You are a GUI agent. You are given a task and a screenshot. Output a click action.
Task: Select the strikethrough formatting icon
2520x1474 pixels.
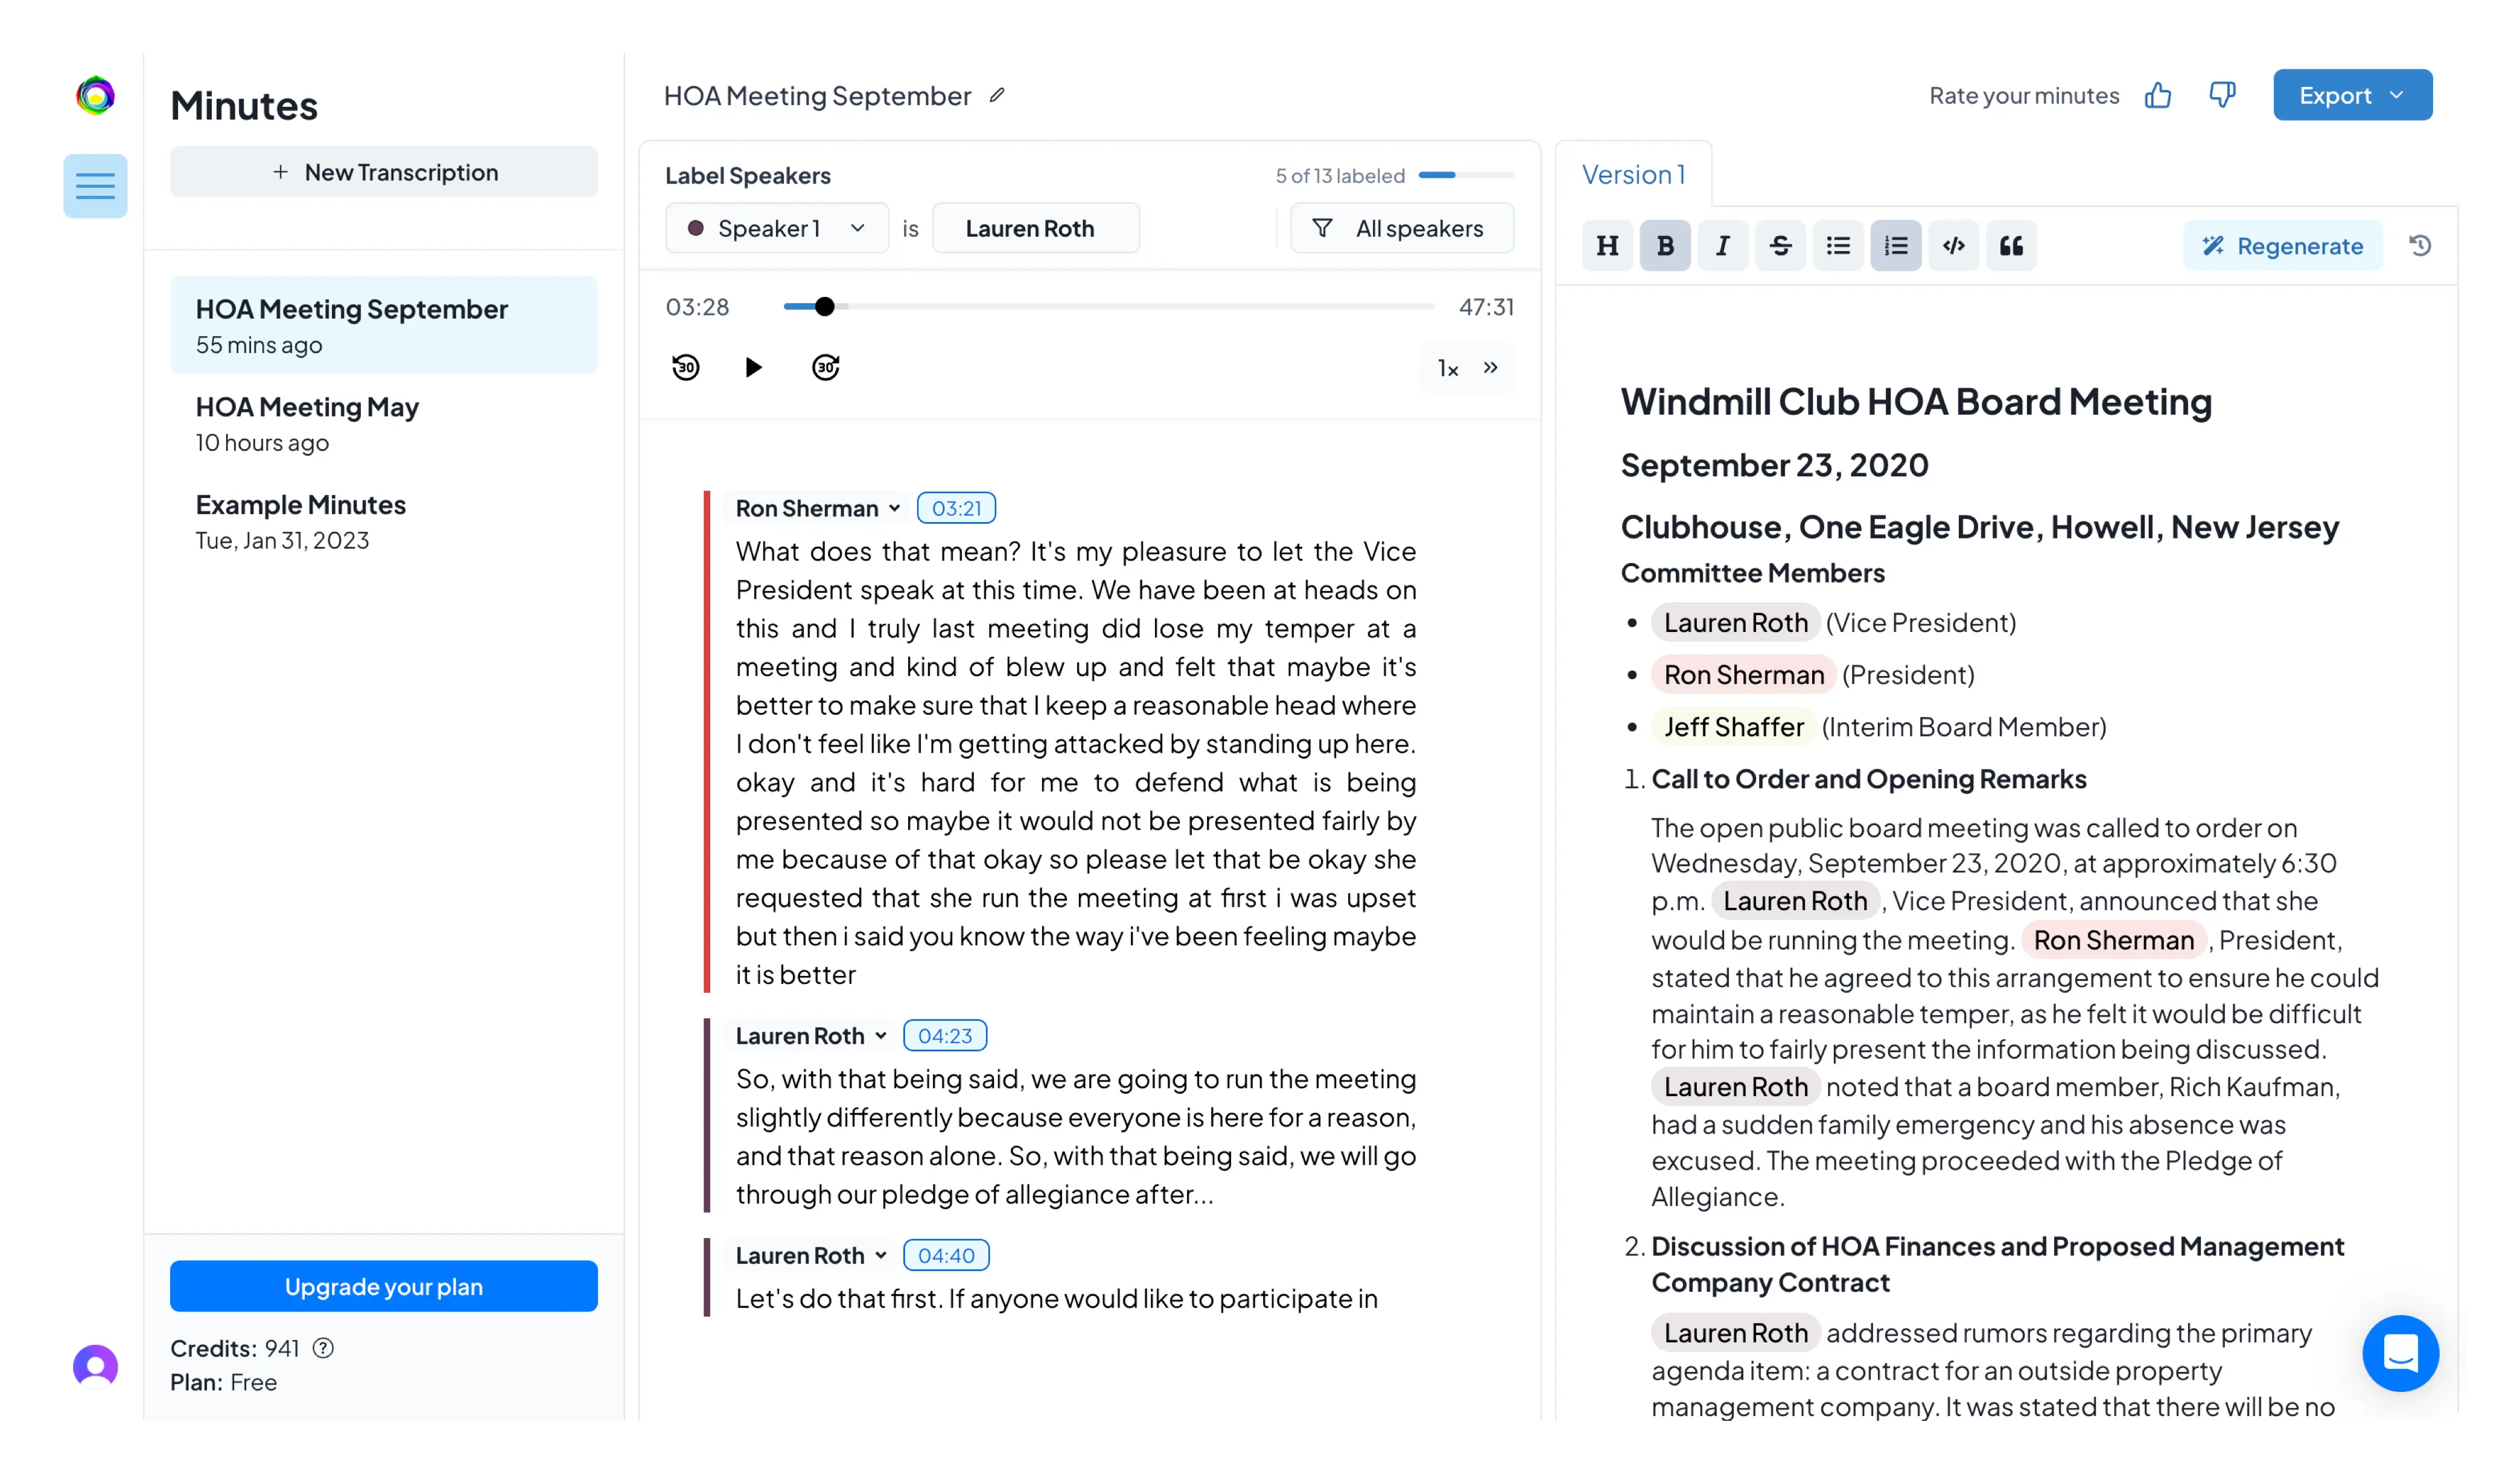pyautogui.click(x=1780, y=245)
